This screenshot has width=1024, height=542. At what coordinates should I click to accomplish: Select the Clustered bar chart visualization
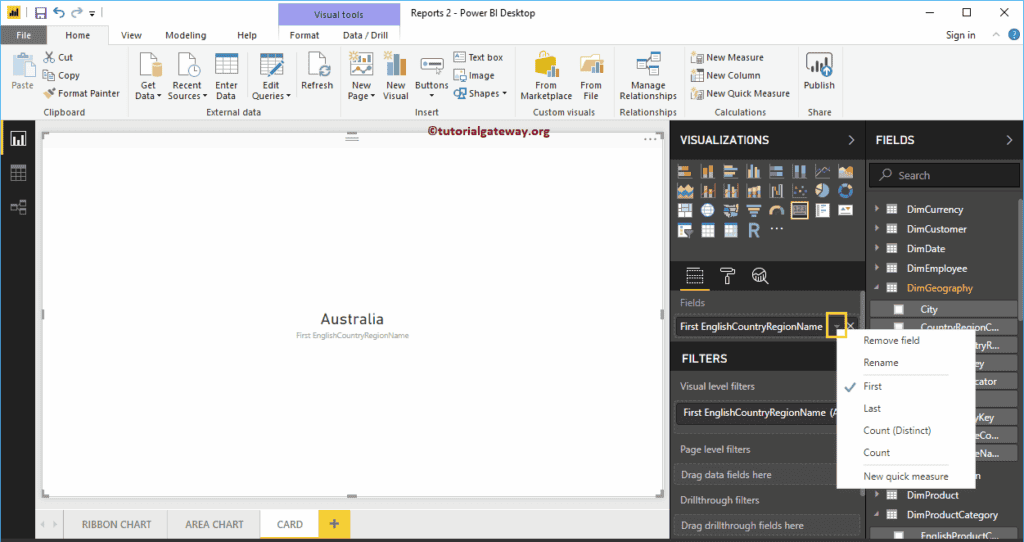click(x=730, y=172)
